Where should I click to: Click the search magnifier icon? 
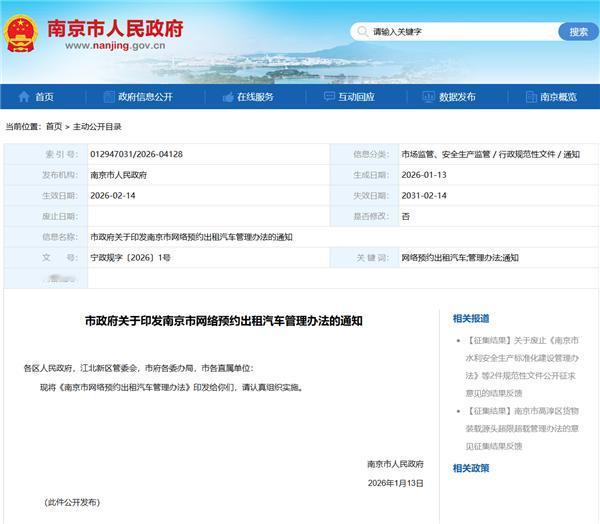pyautogui.click(x=362, y=31)
